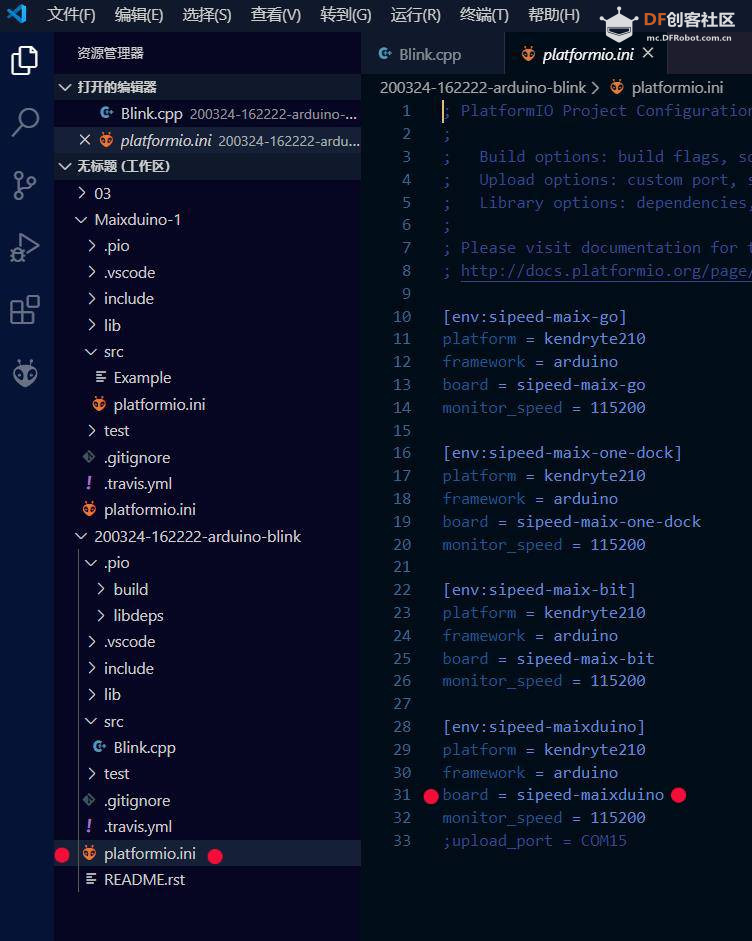Click the platformio.ini icon in the breadcrumb

coord(617,88)
